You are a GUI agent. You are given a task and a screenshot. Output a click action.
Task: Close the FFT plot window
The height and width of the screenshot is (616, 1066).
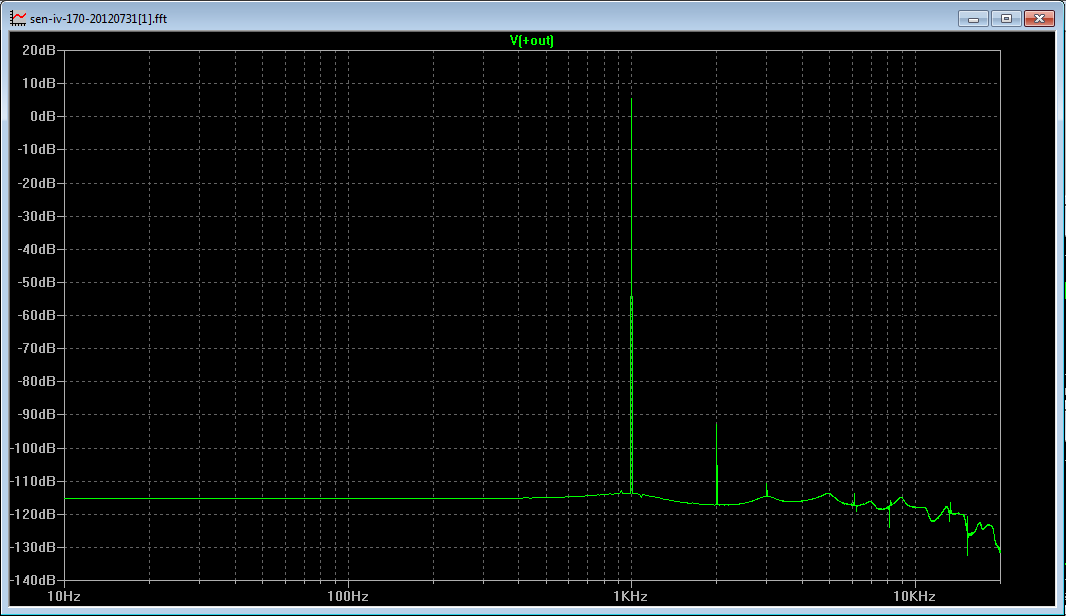[1039, 18]
